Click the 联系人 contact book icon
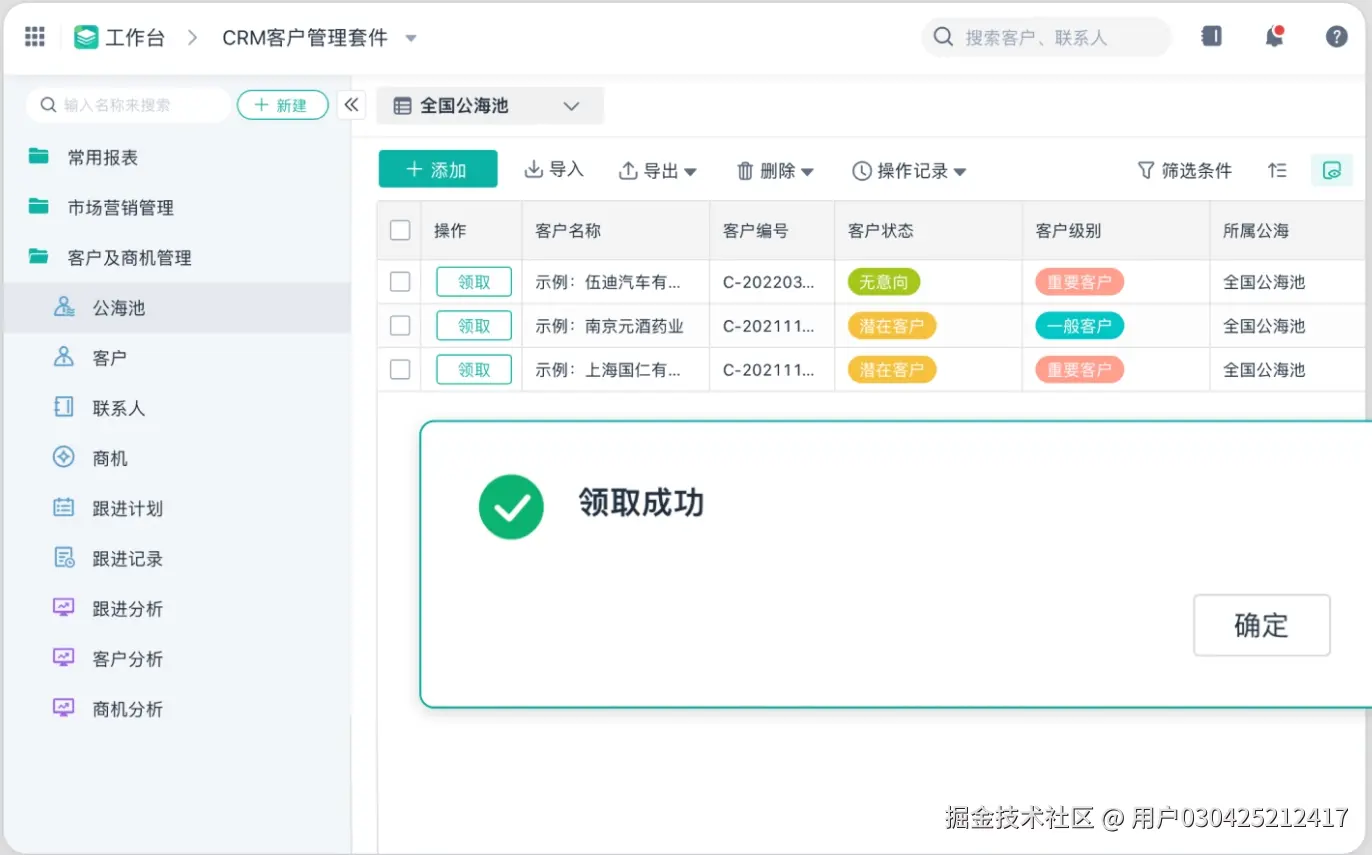This screenshot has height=855, width=1372. click(x=62, y=407)
